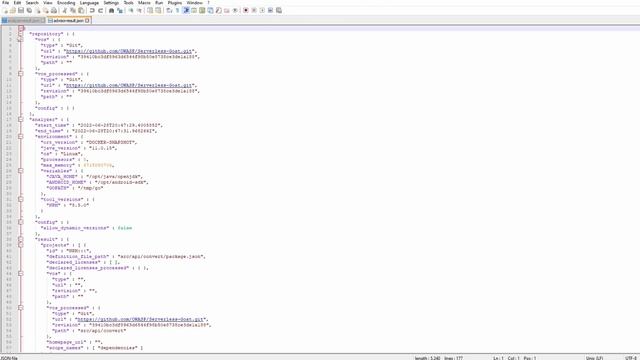Click the Save recorded macro icon
This screenshot has width=640, height=360.
[279, 10]
